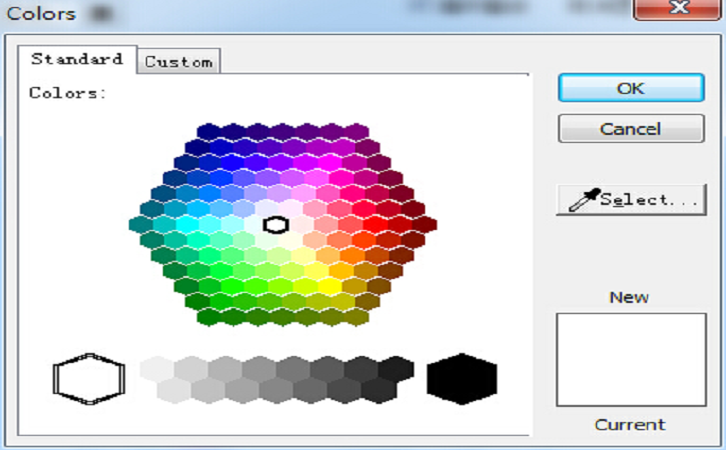Choose the dark navy top-left corner hexagon

click(x=208, y=131)
